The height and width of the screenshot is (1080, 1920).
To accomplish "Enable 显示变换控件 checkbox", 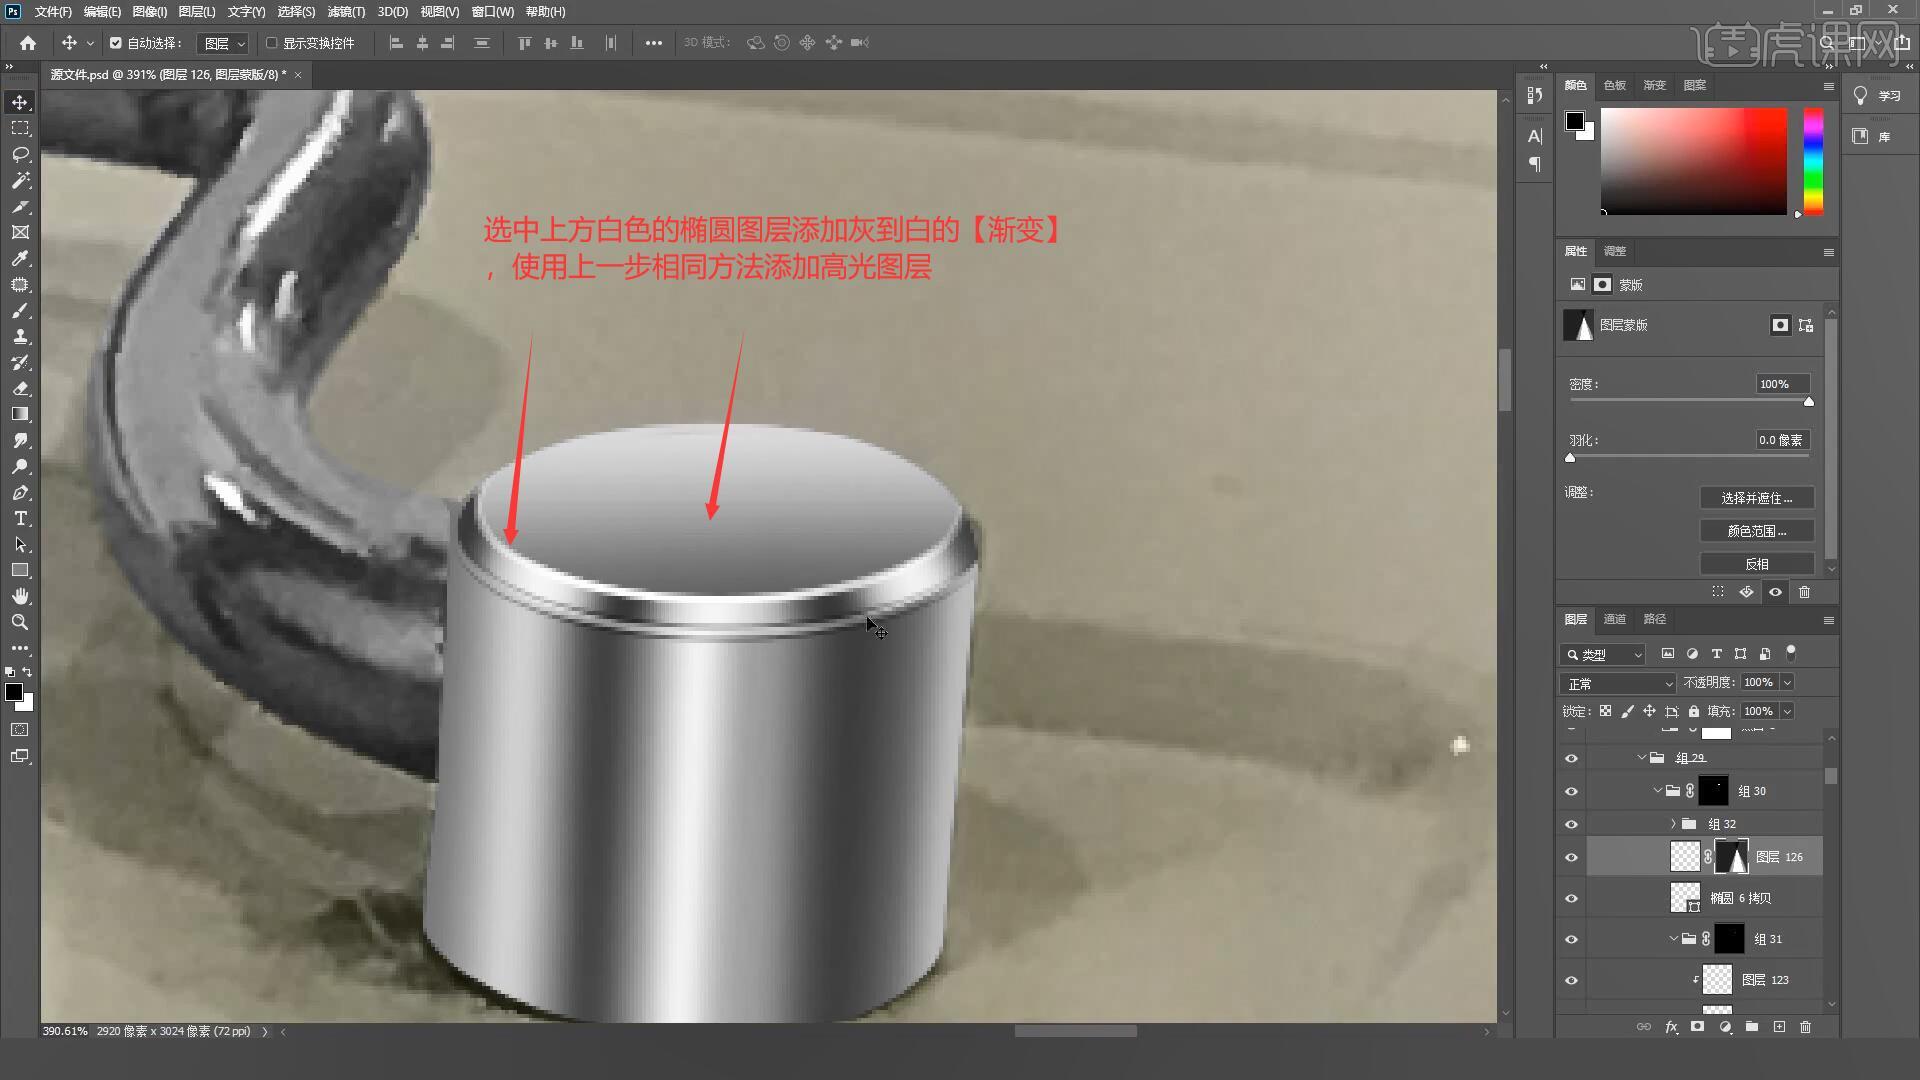I will click(271, 43).
